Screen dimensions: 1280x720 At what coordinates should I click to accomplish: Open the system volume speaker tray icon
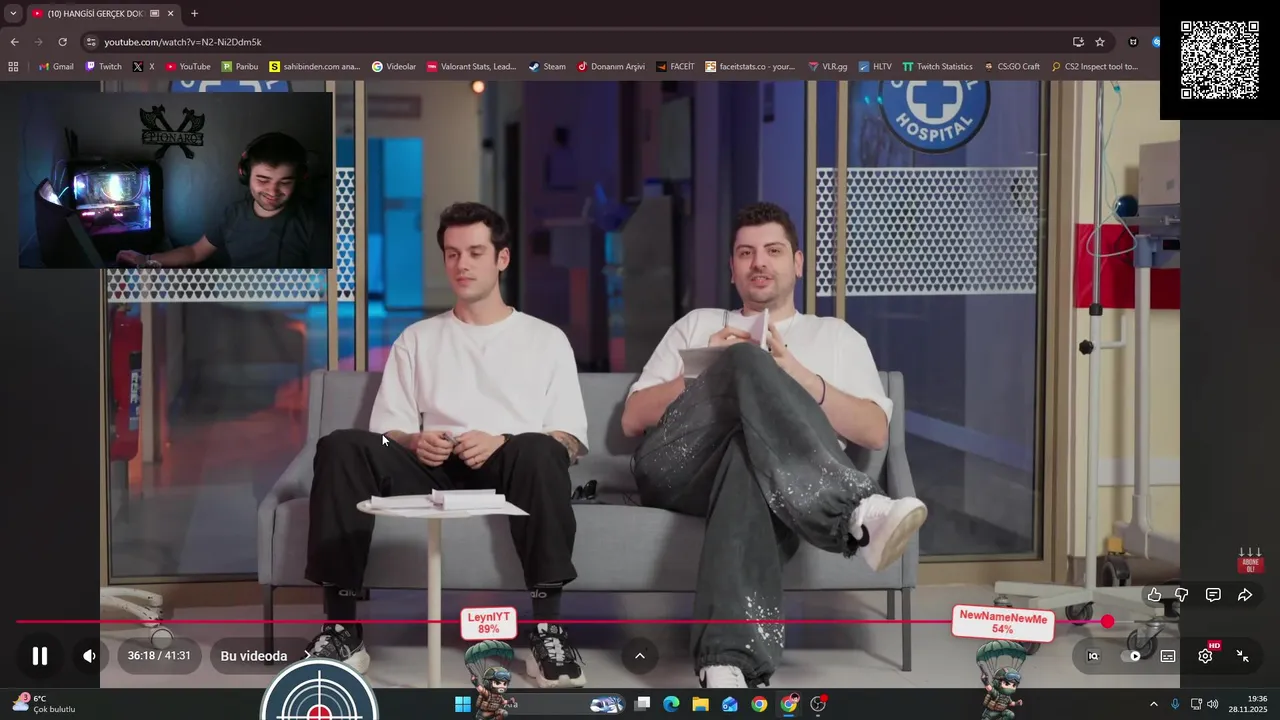pos(1213,704)
